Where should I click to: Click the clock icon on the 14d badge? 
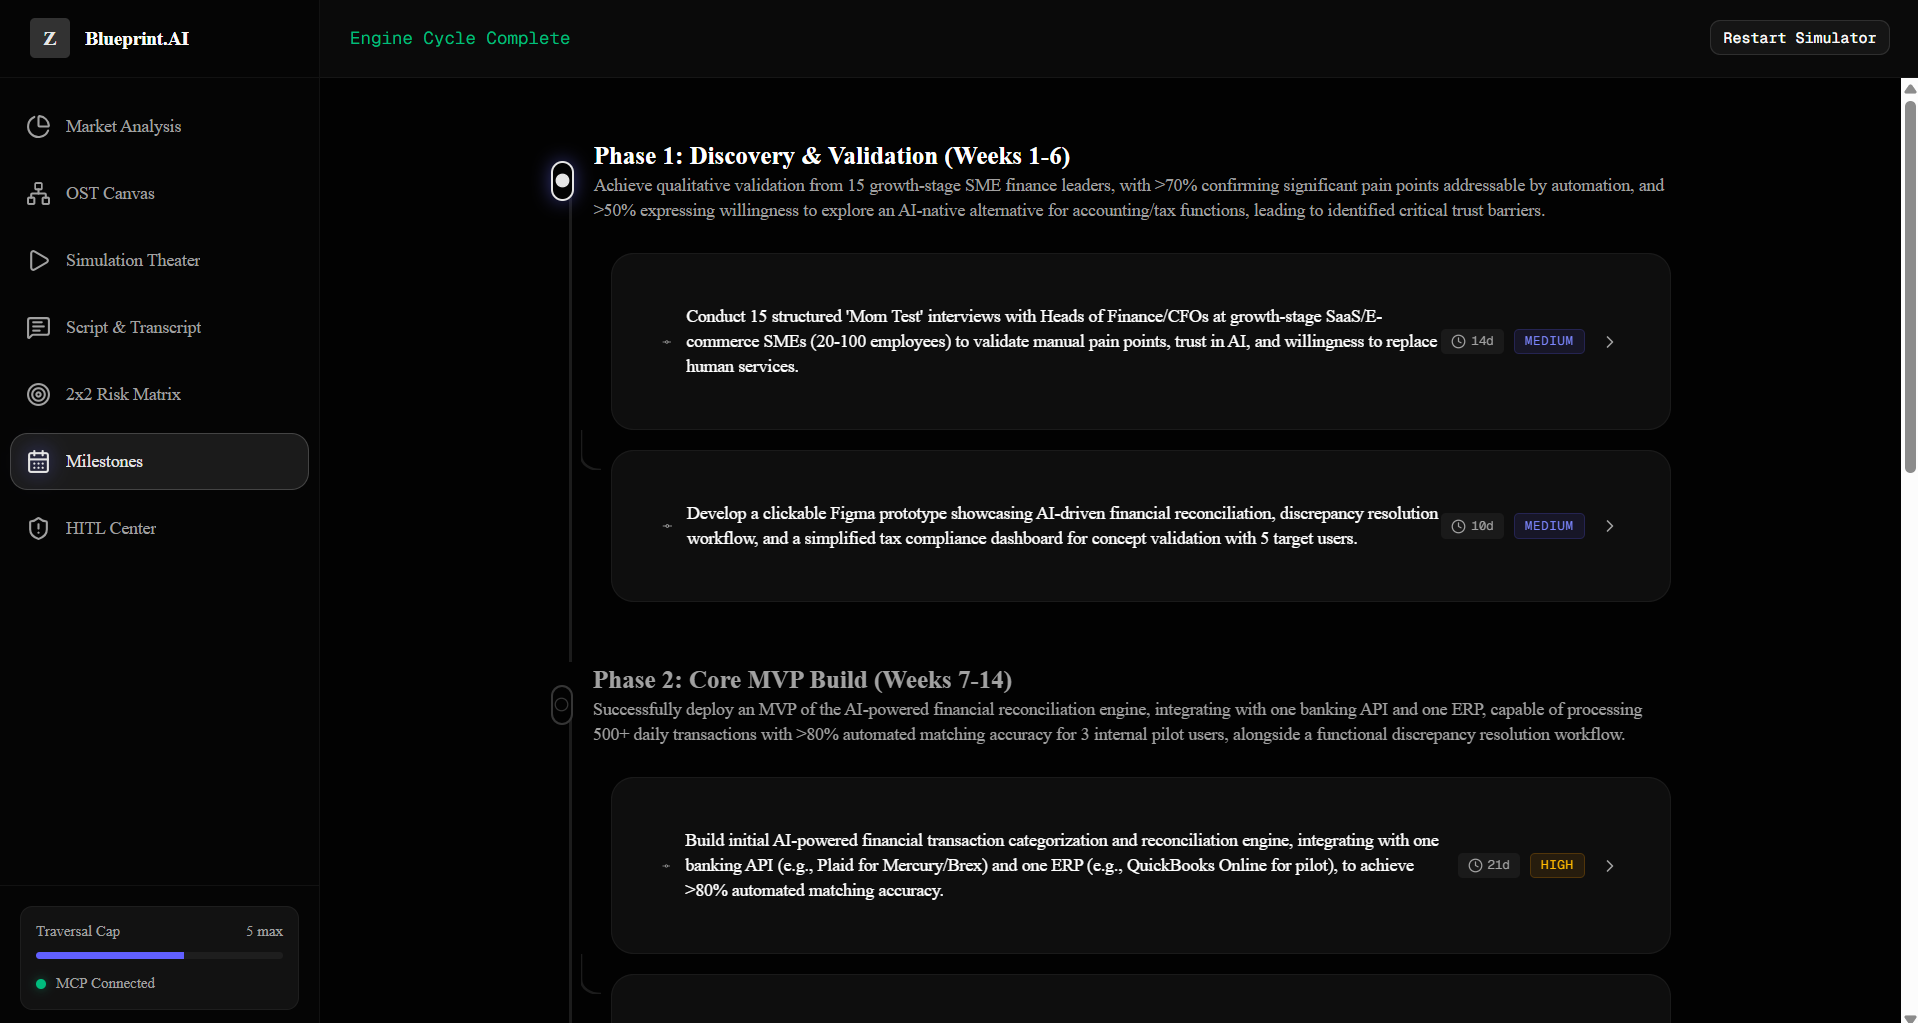1458,342
